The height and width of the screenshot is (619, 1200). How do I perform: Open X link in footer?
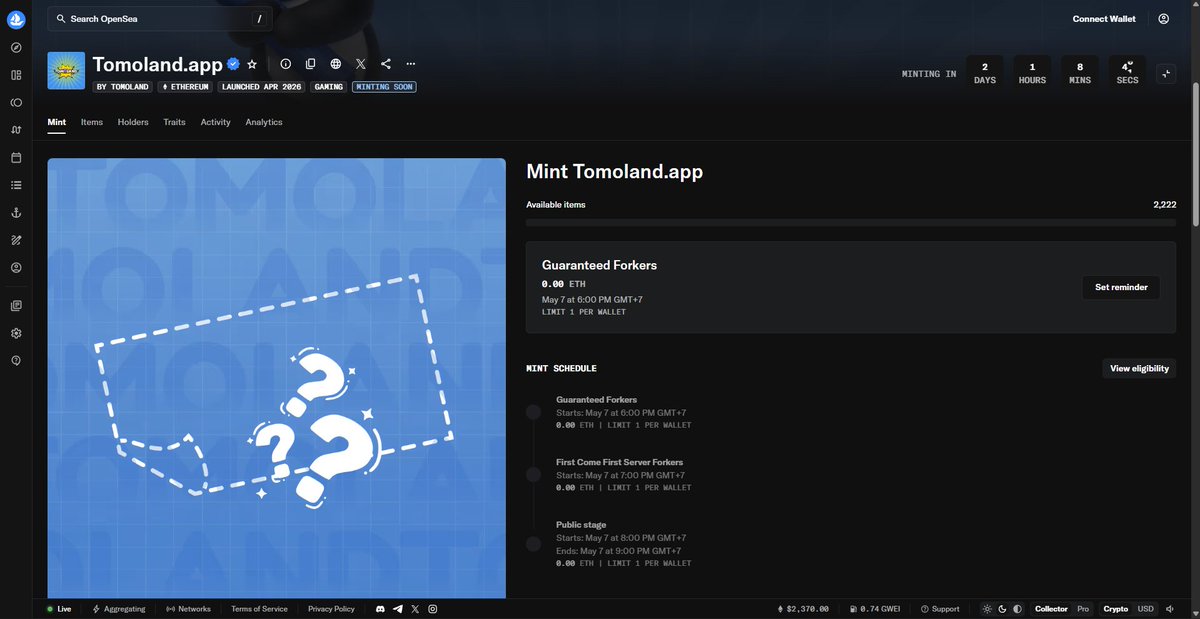click(415, 609)
